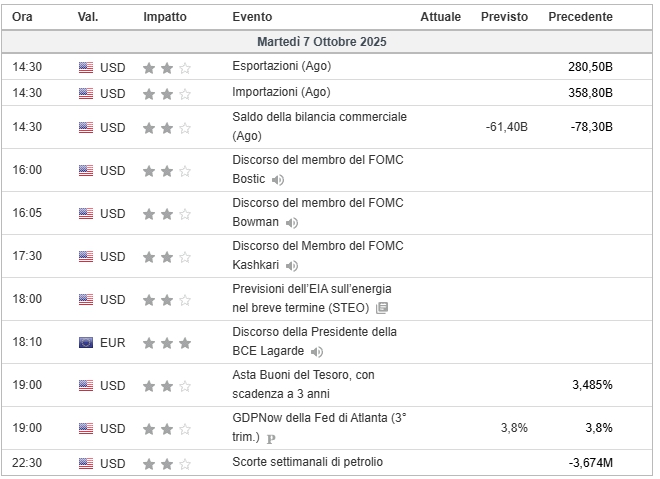Click impact stars in Importazioni row
Image resolution: width=660 pixels, height=479 pixels.
166,94
